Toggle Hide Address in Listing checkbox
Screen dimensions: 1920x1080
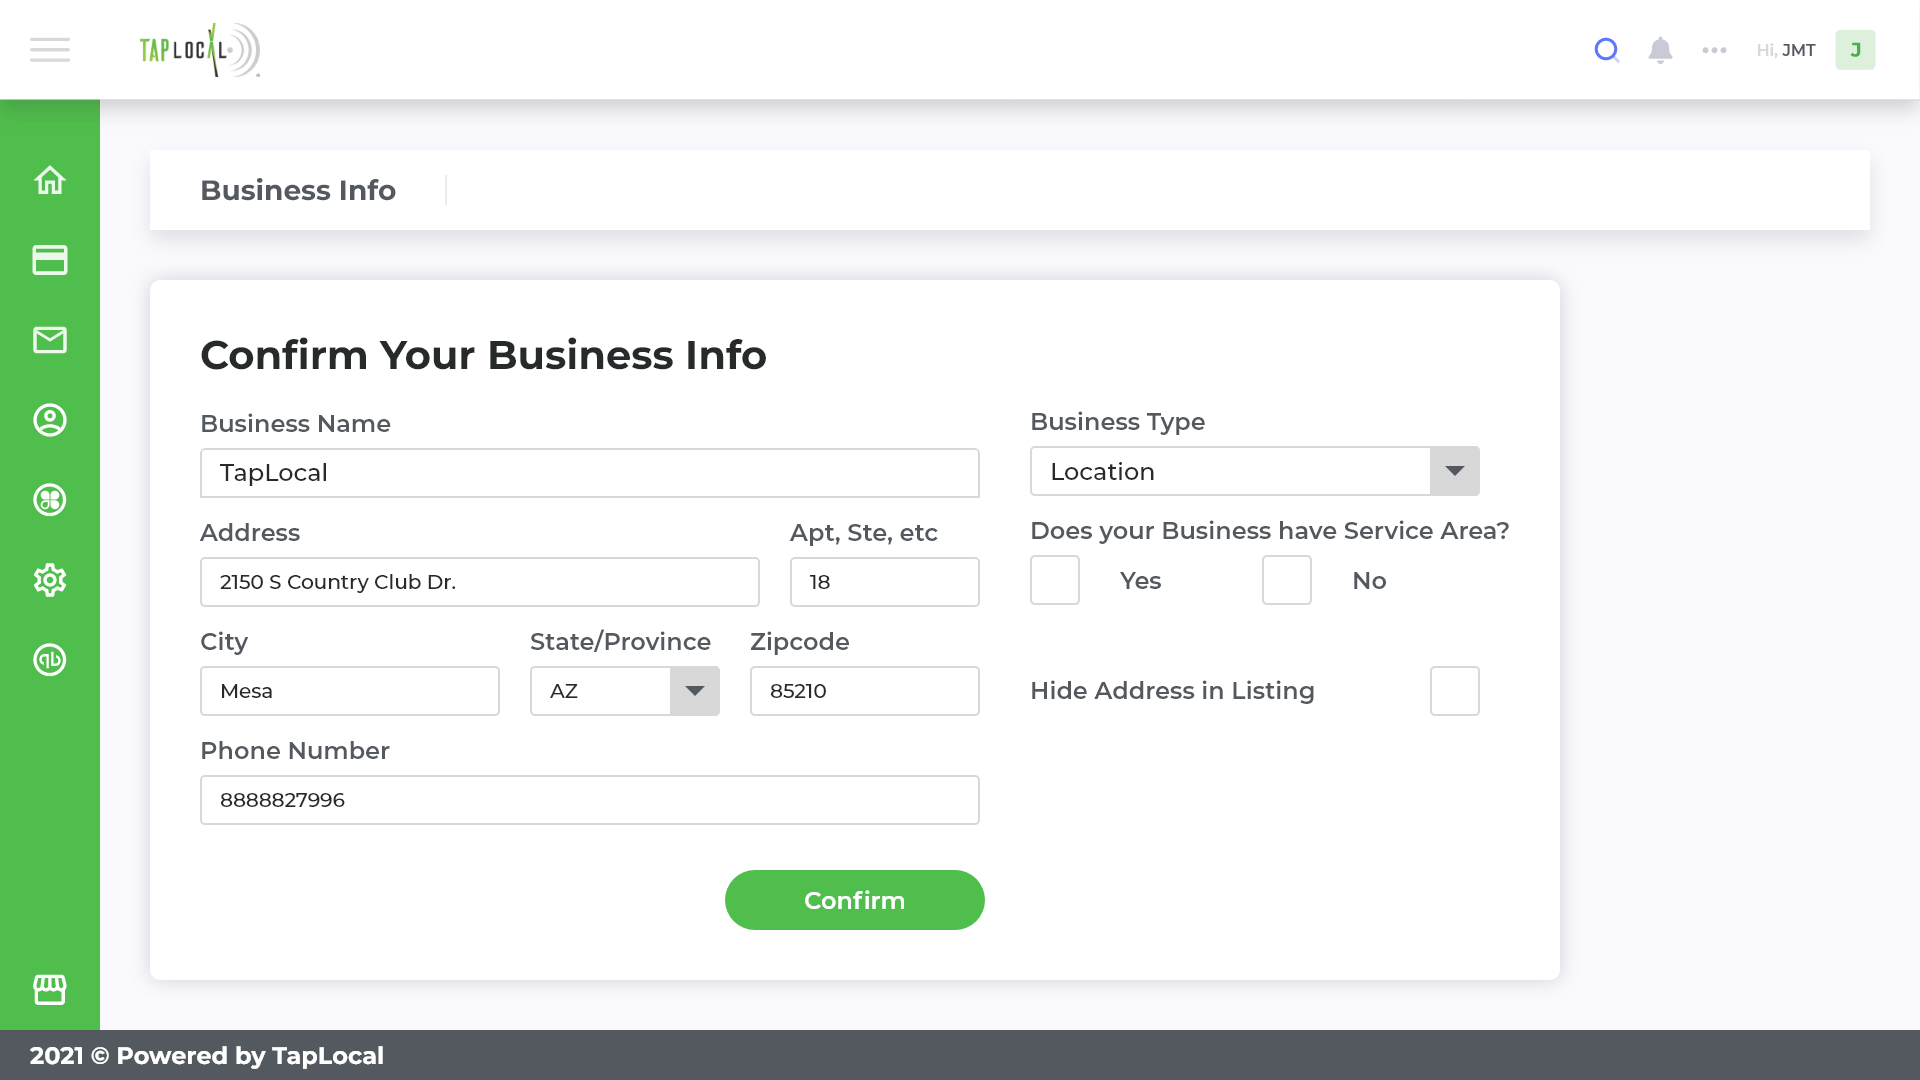(x=1455, y=691)
